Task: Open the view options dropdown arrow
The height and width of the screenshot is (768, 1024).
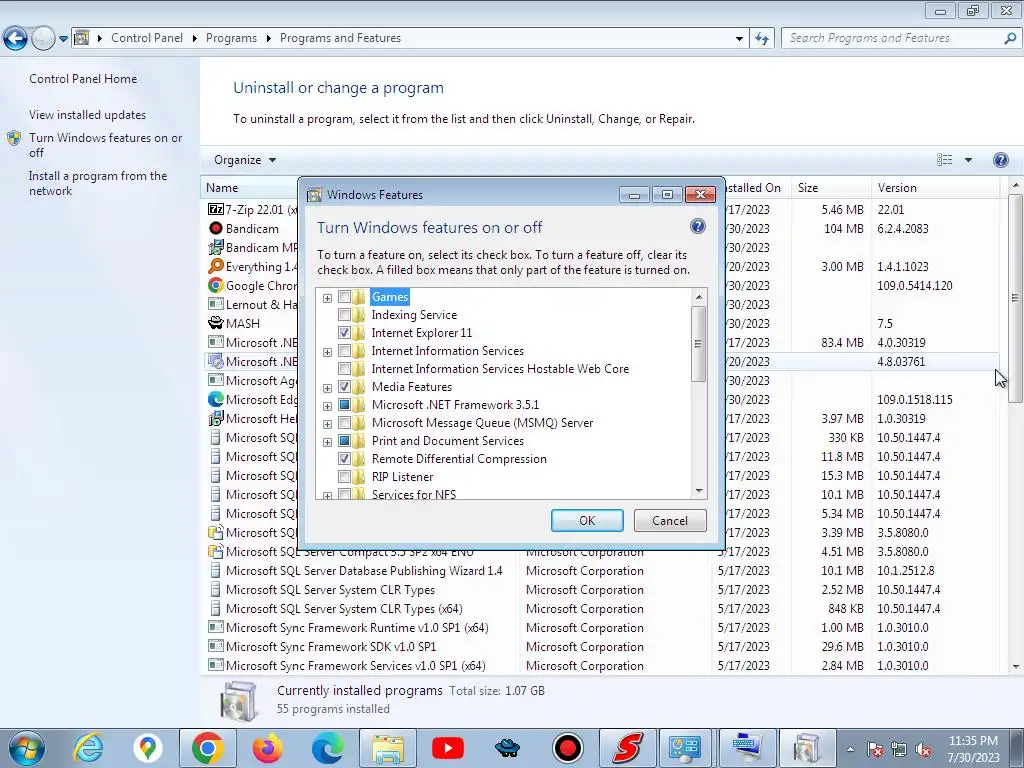Action: pyautogui.click(x=968, y=160)
